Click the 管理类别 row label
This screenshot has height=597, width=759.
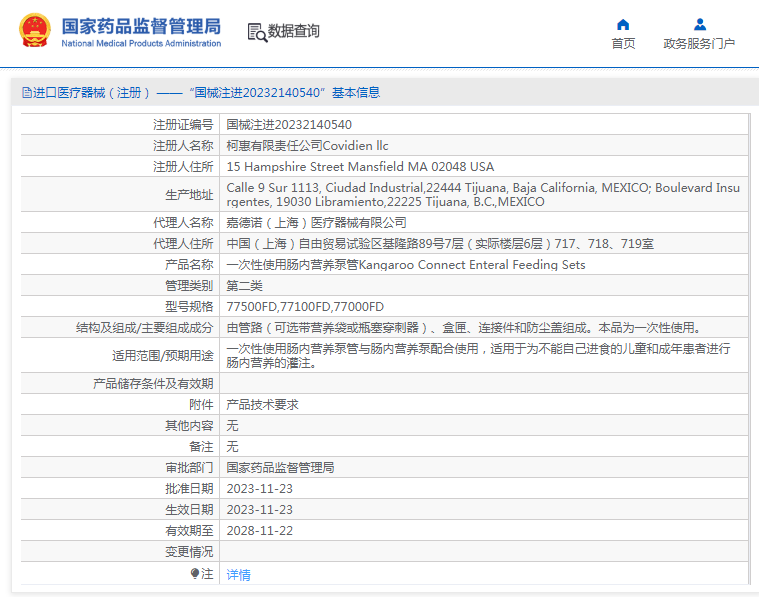(189, 286)
